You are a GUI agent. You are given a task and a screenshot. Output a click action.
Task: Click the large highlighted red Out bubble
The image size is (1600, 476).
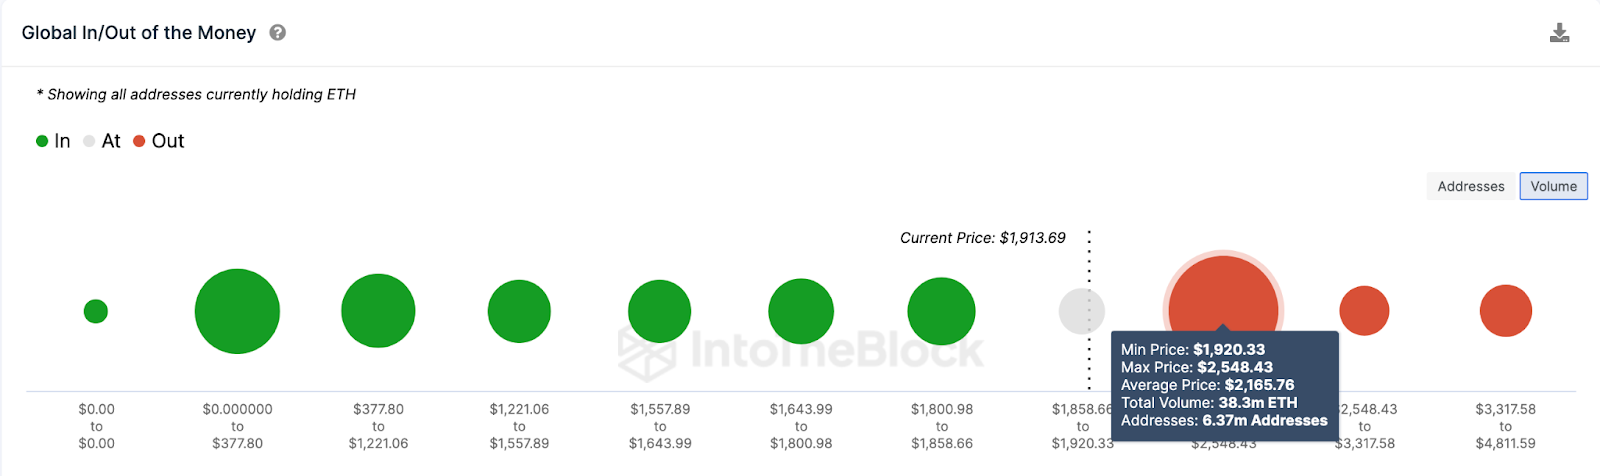(x=1223, y=300)
